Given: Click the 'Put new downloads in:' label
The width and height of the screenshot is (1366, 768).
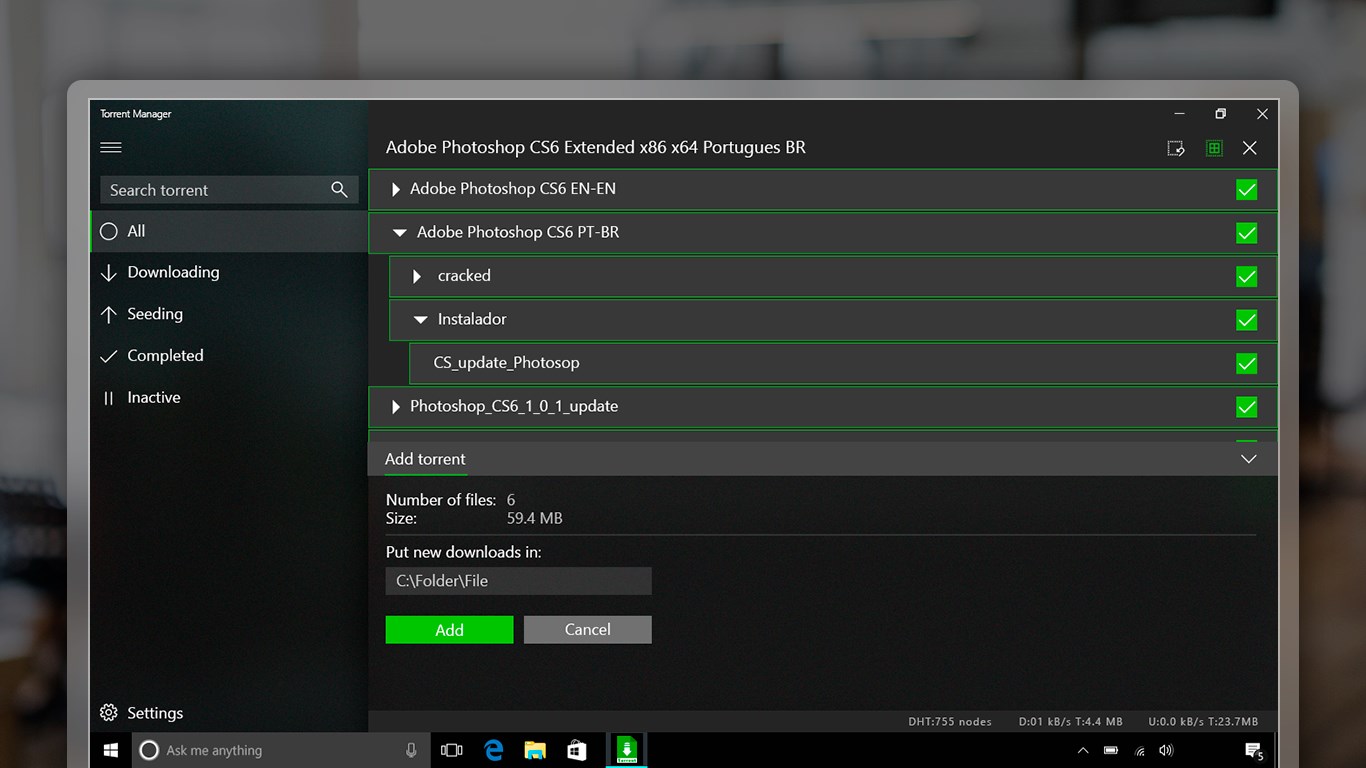Looking at the screenshot, I should (464, 552).
